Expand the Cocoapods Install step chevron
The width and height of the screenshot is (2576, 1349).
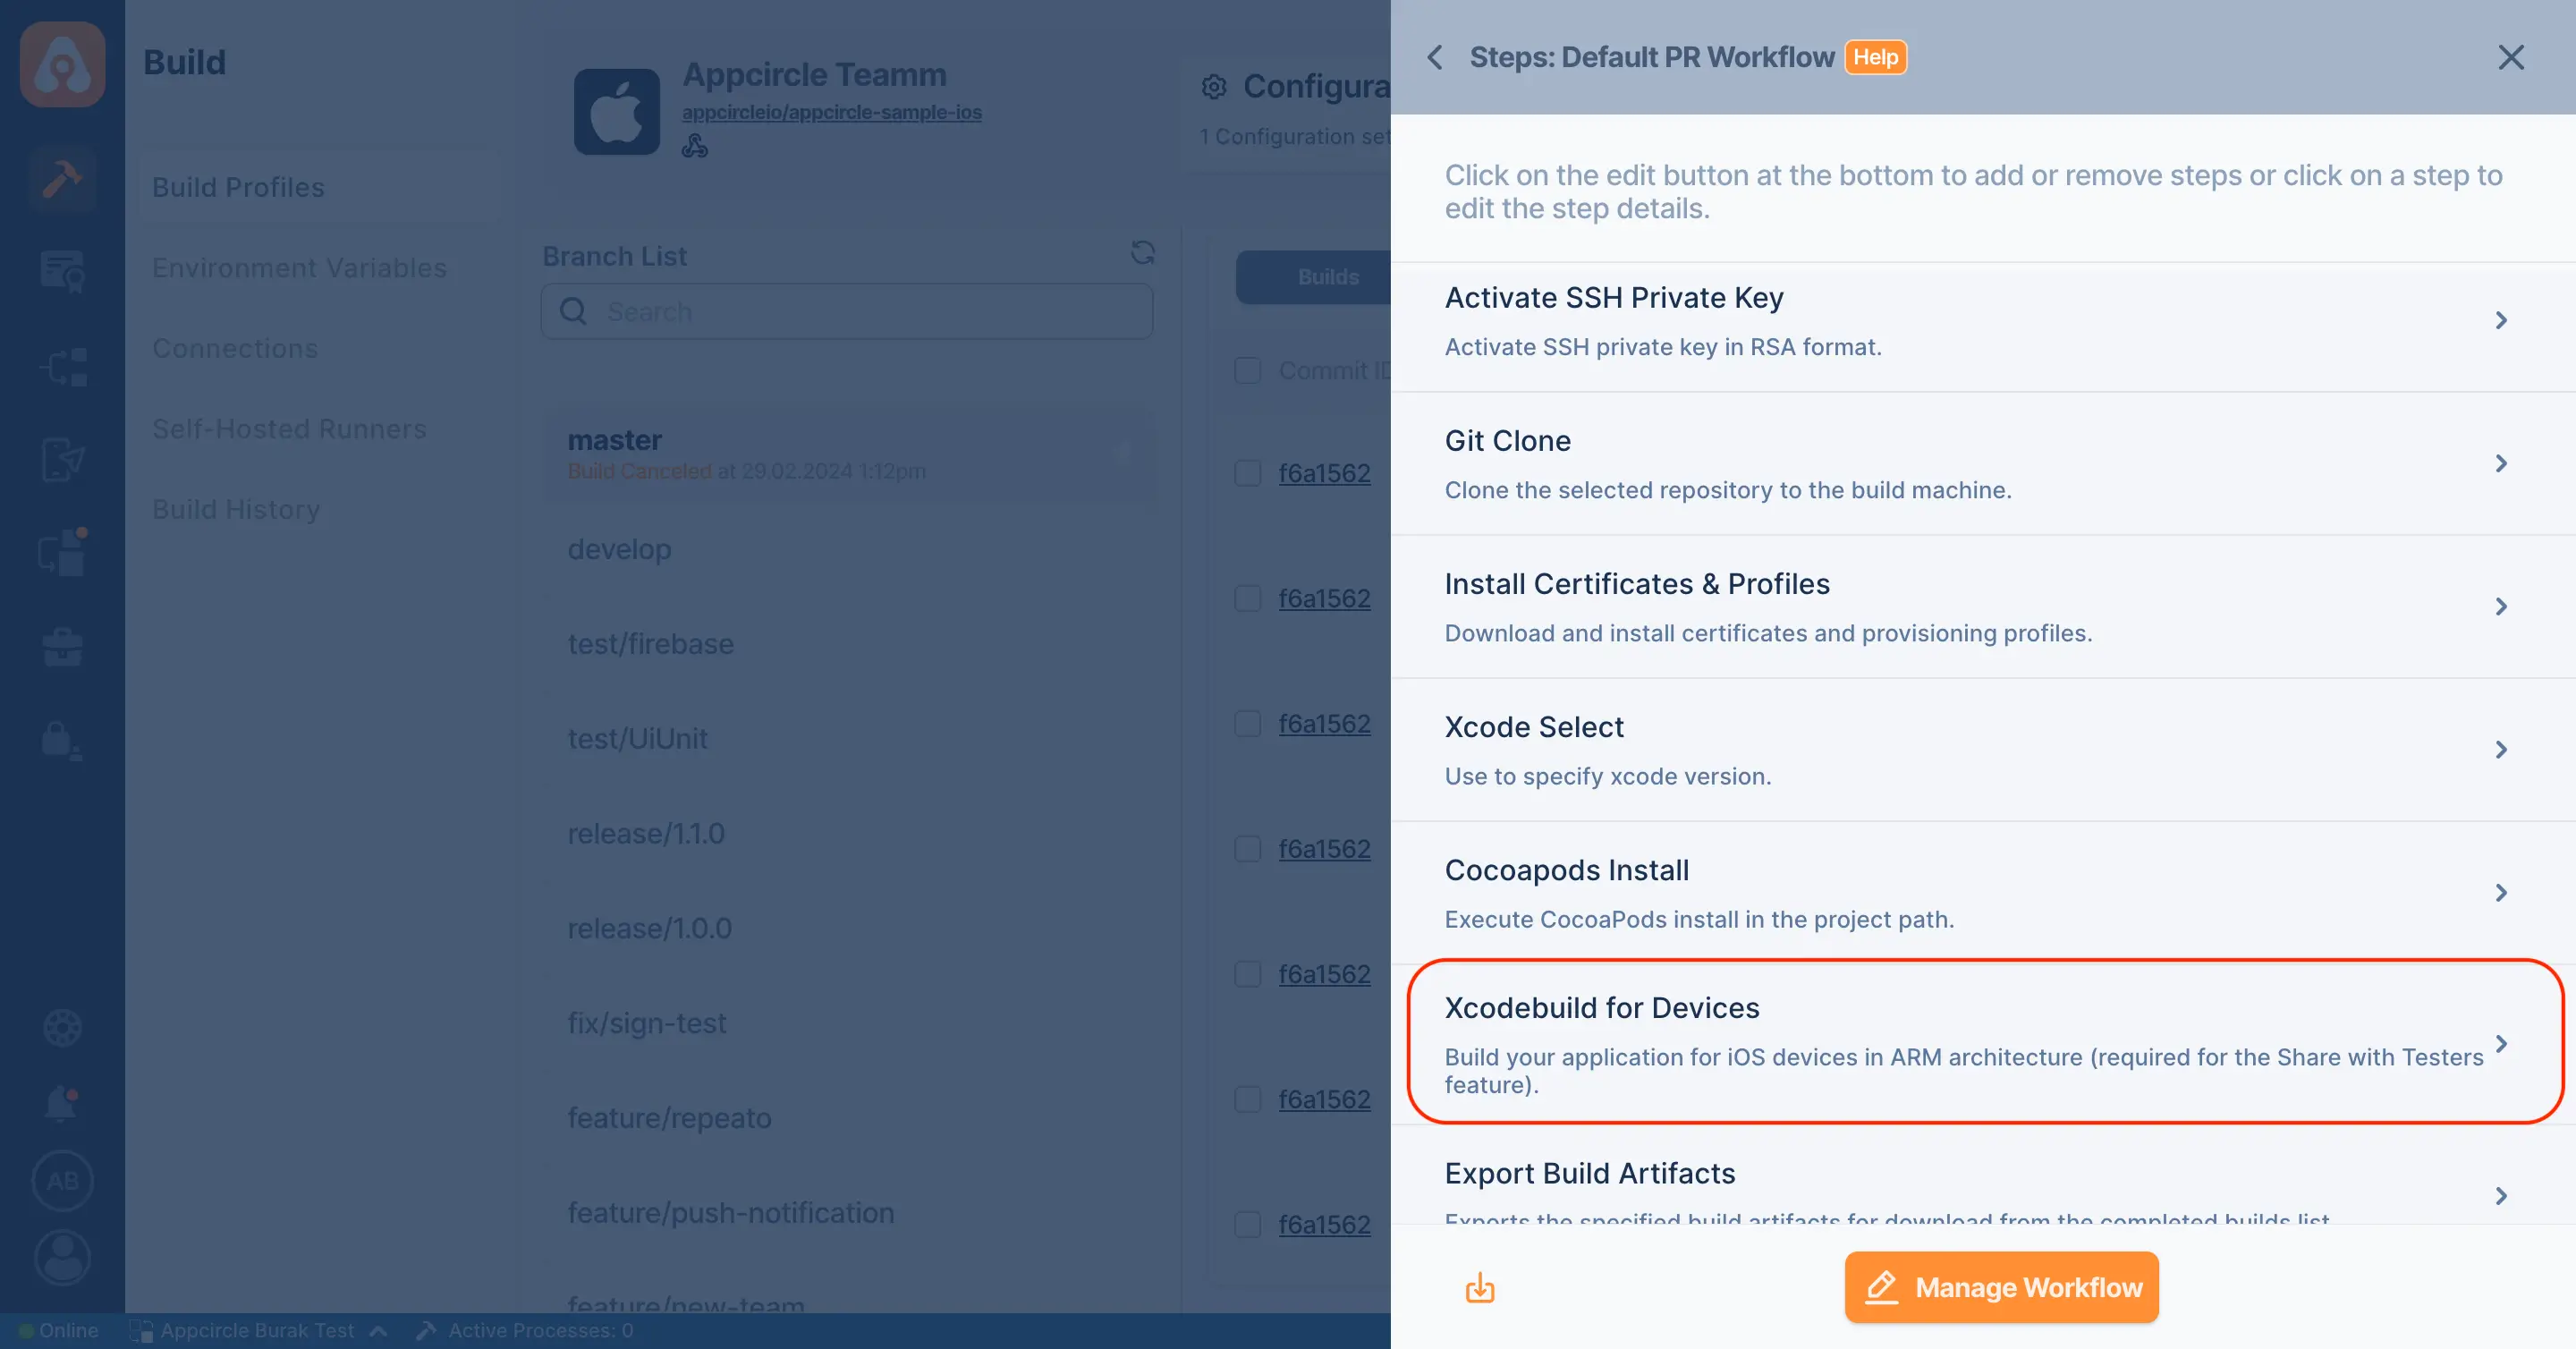point(2501,892)
